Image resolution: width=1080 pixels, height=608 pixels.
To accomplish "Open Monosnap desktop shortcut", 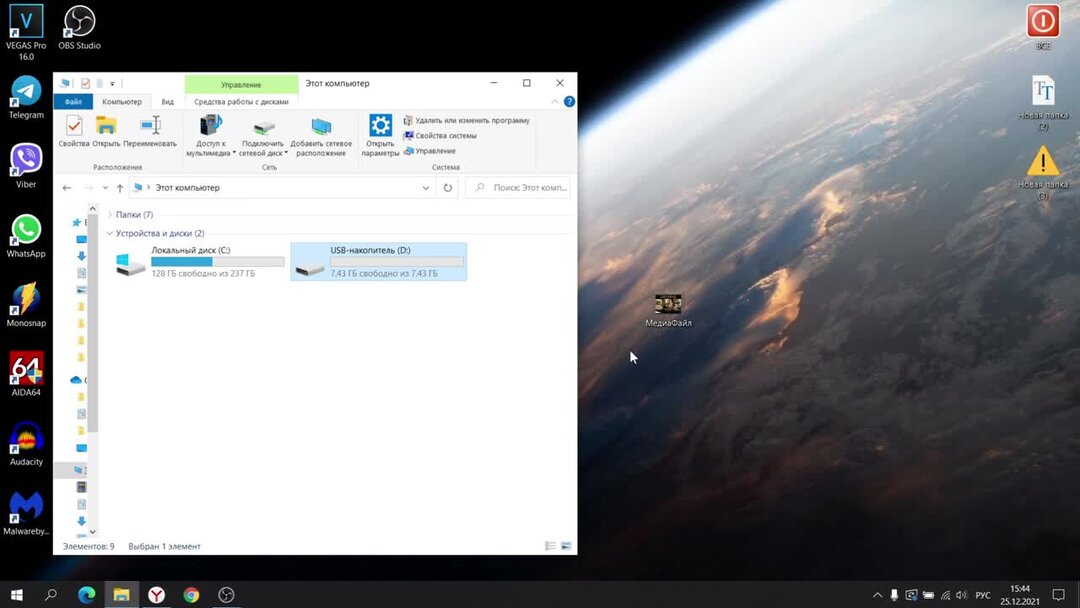I will 26,305.
